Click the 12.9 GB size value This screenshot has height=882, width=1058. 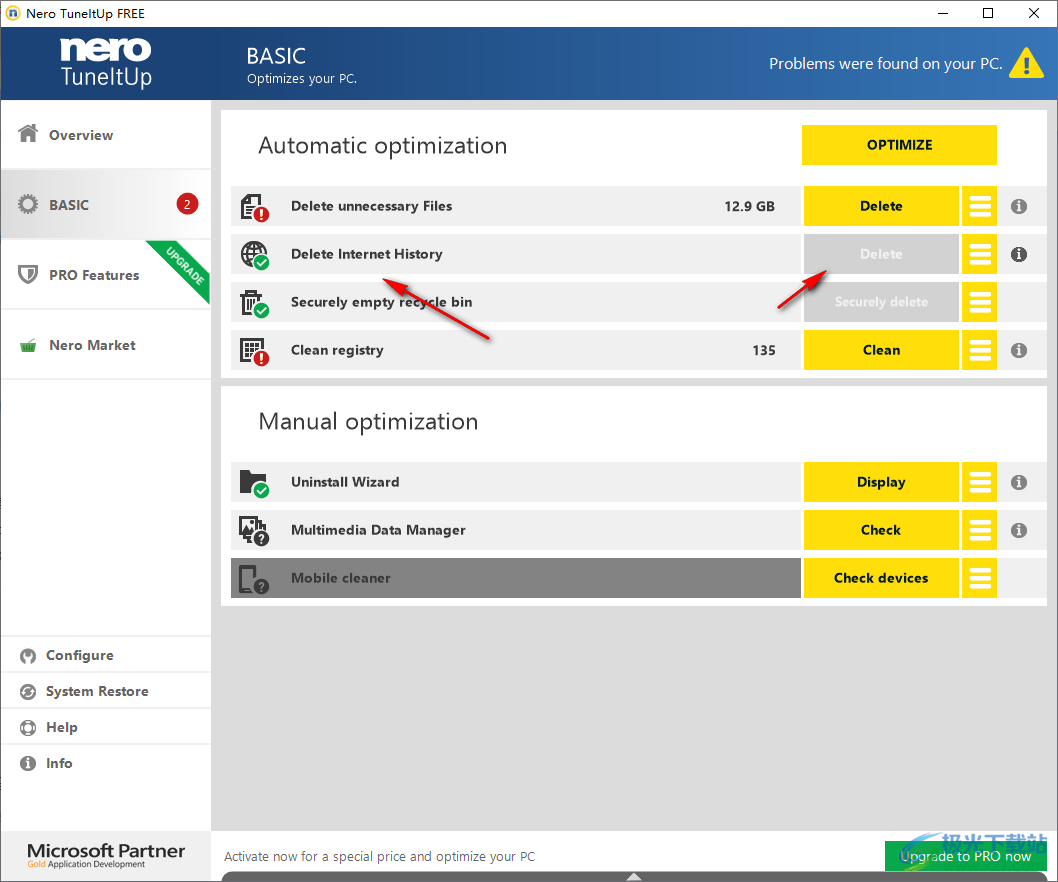pos(749,206)
